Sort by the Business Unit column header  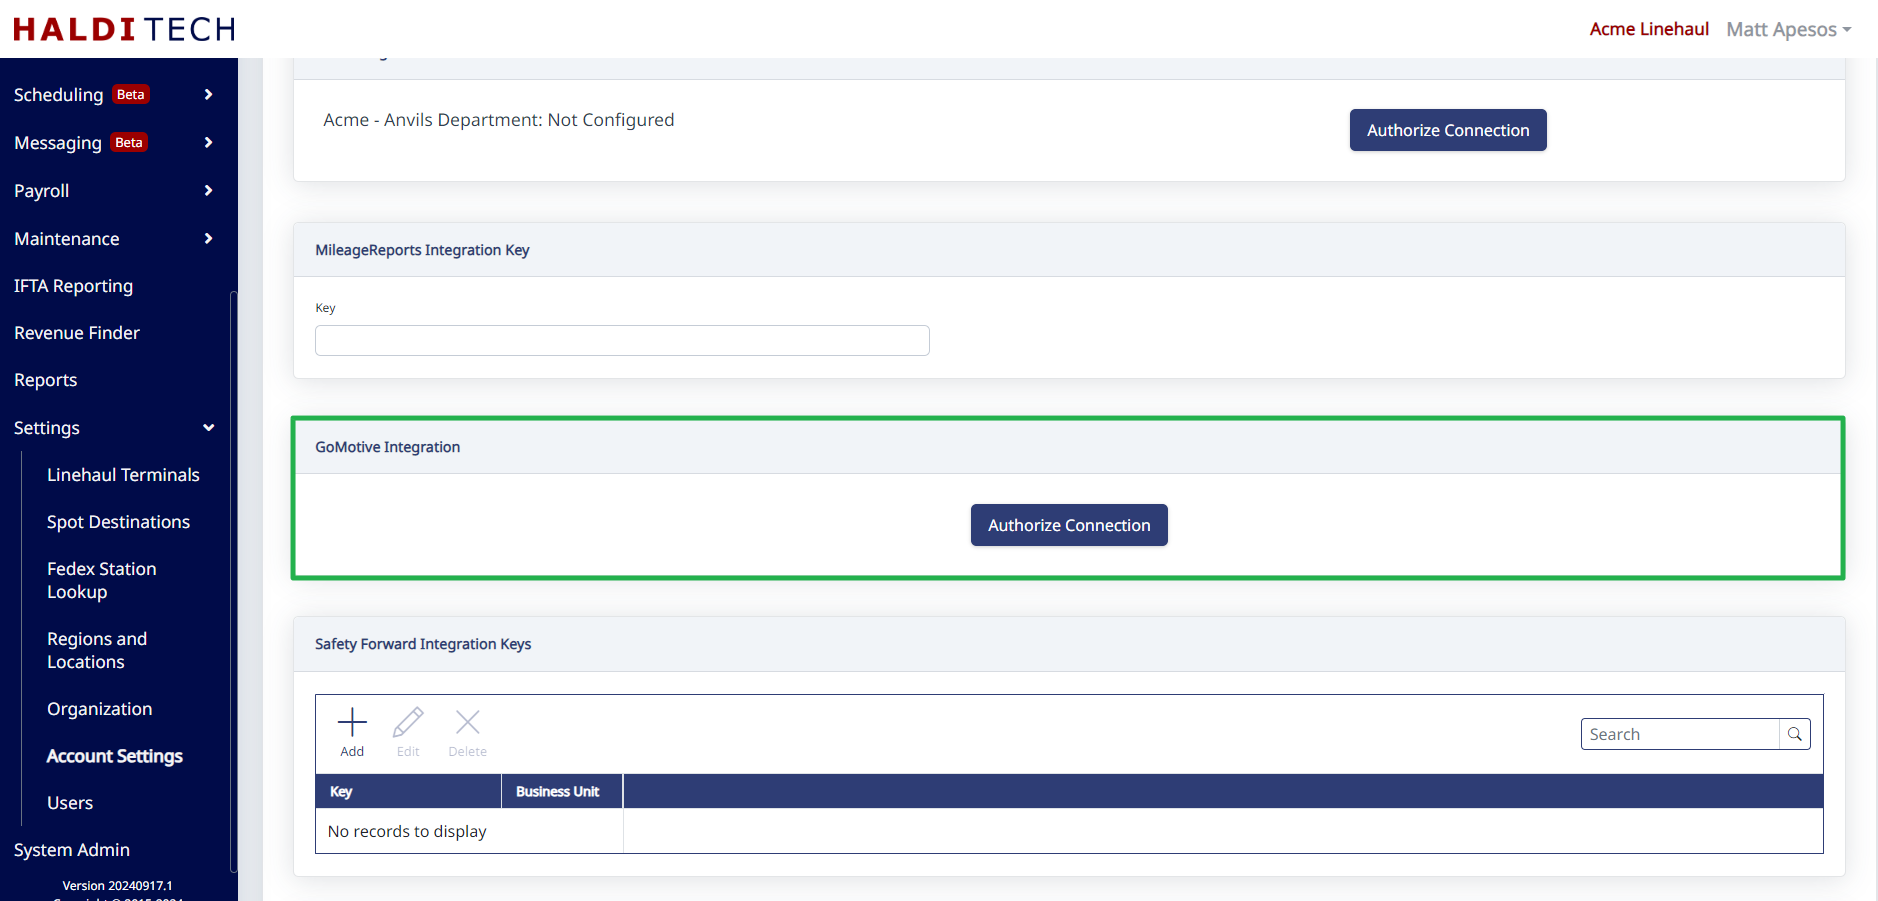pos(558,791)
